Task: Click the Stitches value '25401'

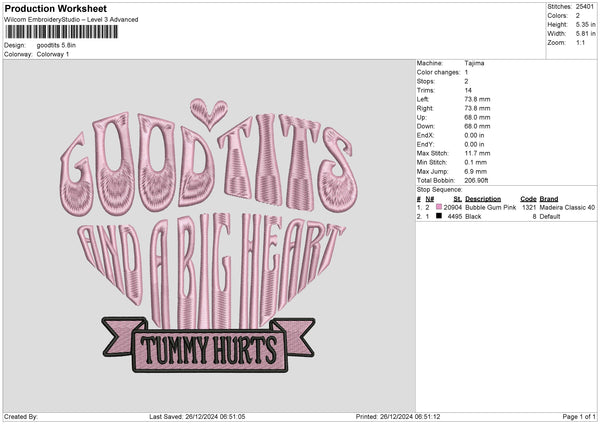Action: click(585, 7)
